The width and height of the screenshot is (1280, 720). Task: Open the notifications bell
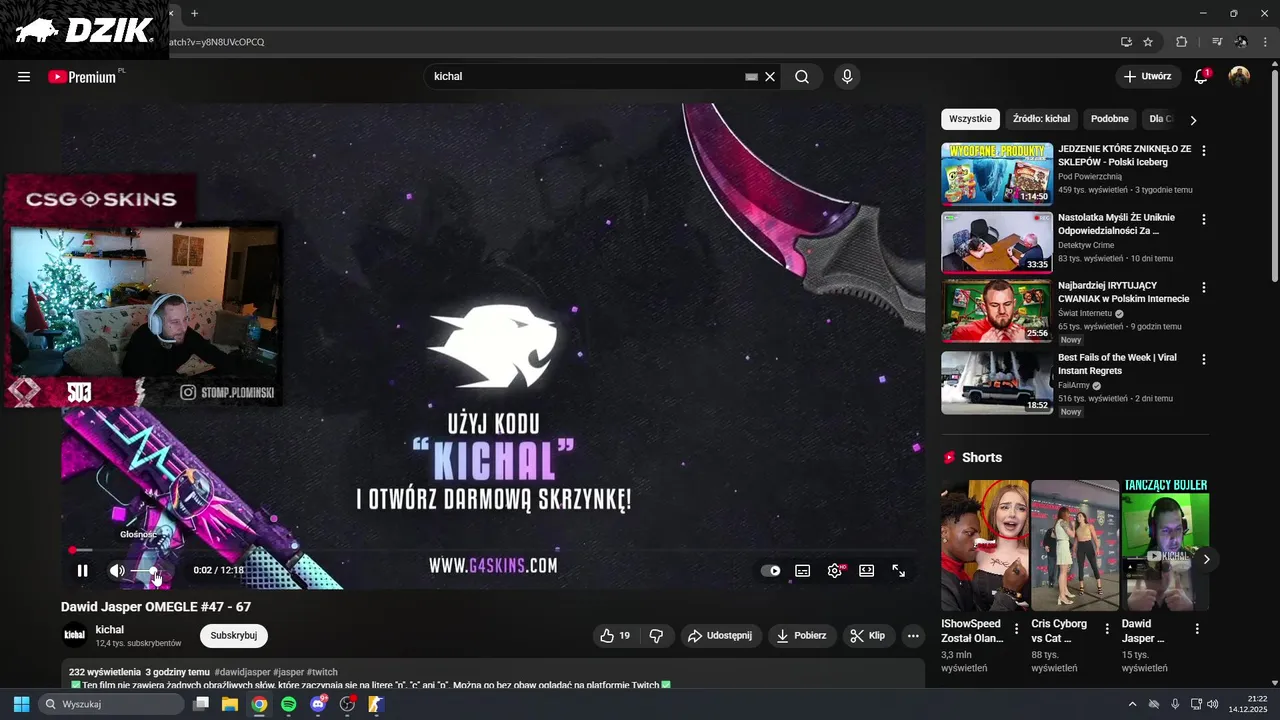pos(1201,77)
